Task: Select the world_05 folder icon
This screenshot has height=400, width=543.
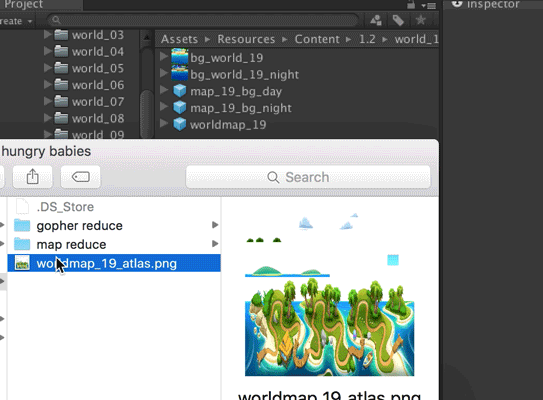Action: click(x=61, y=68)
